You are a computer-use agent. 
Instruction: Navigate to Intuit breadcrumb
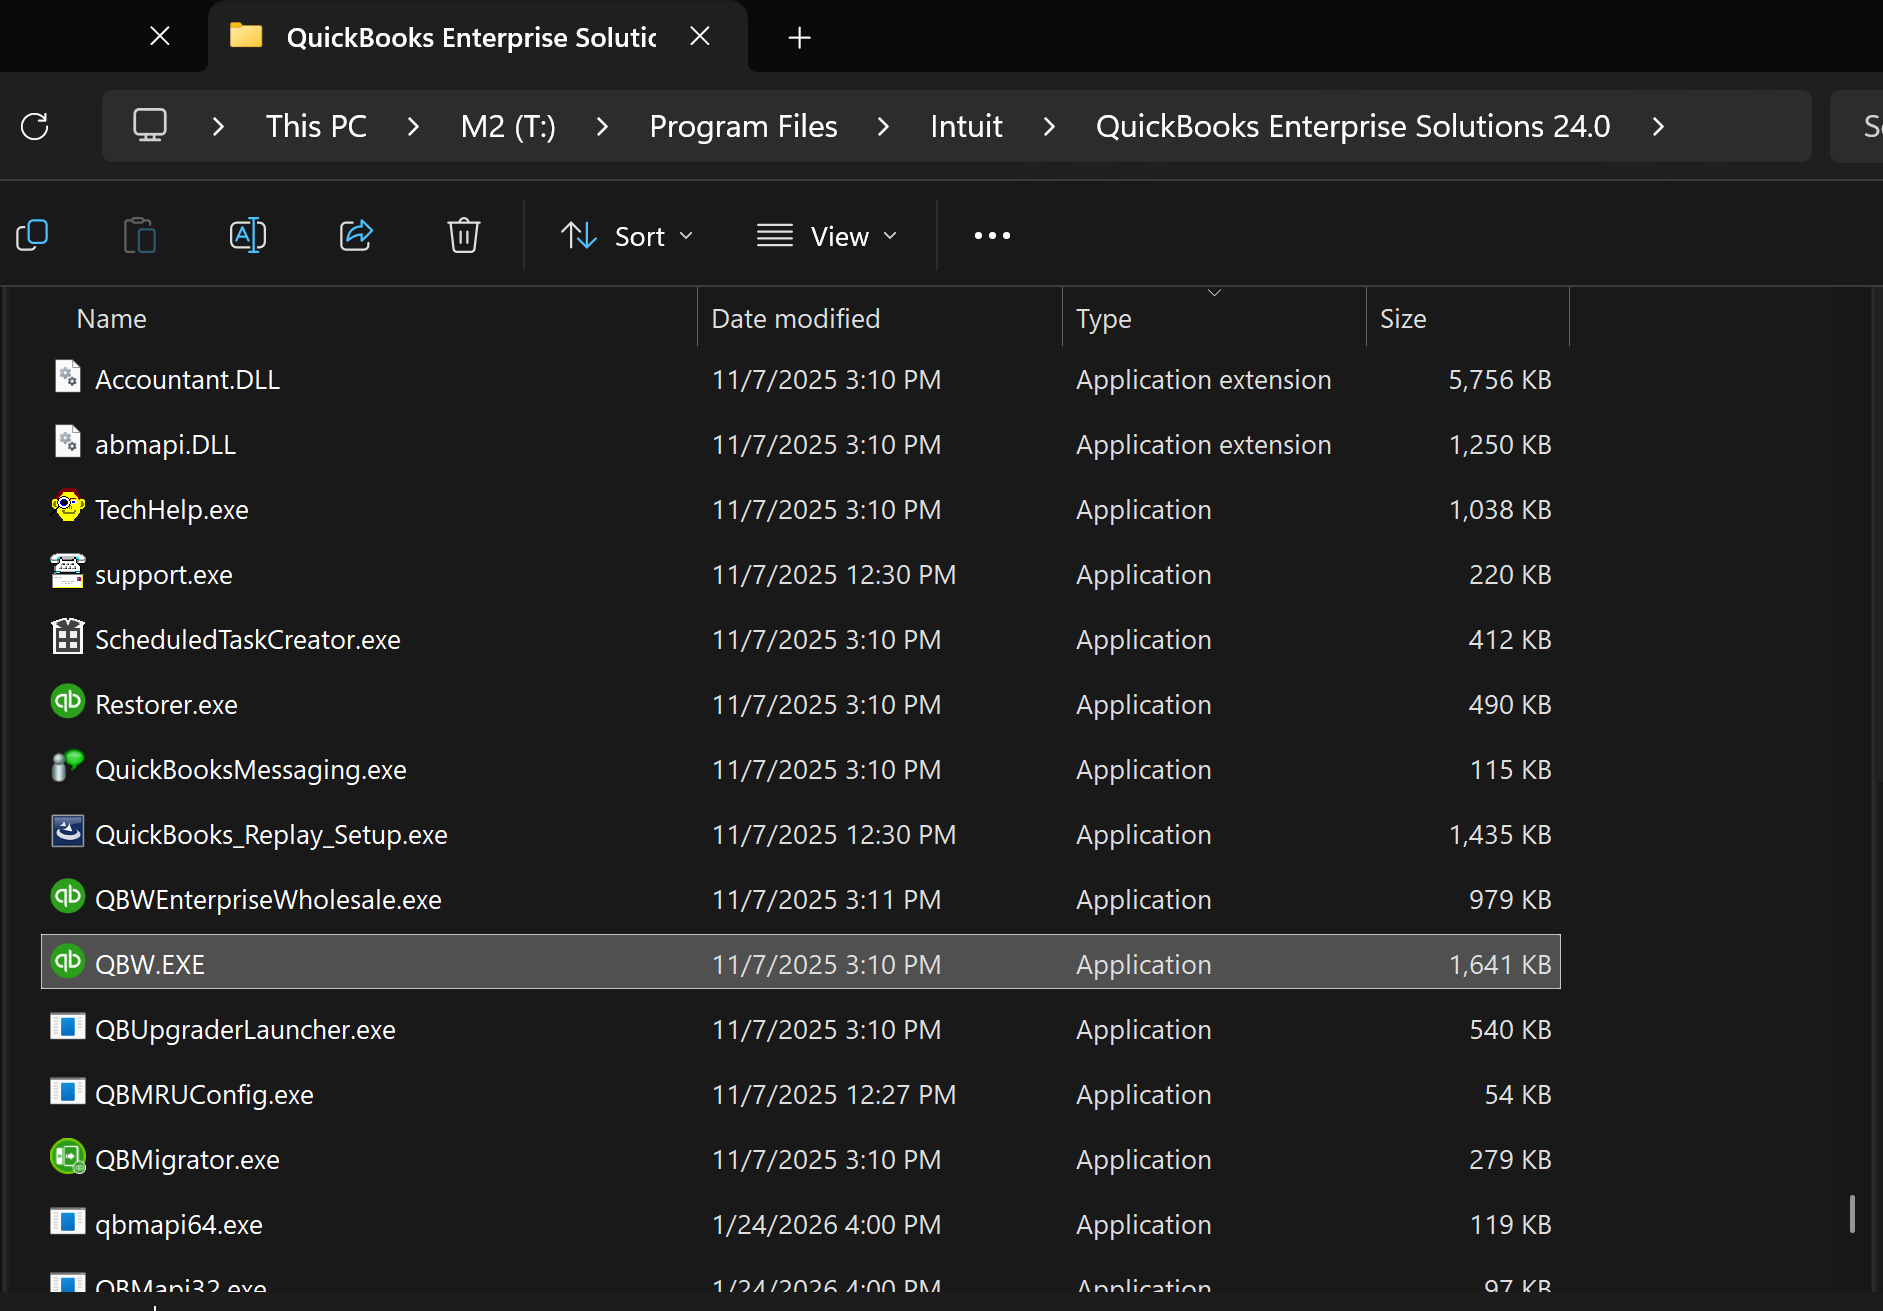tap(966, 127)
